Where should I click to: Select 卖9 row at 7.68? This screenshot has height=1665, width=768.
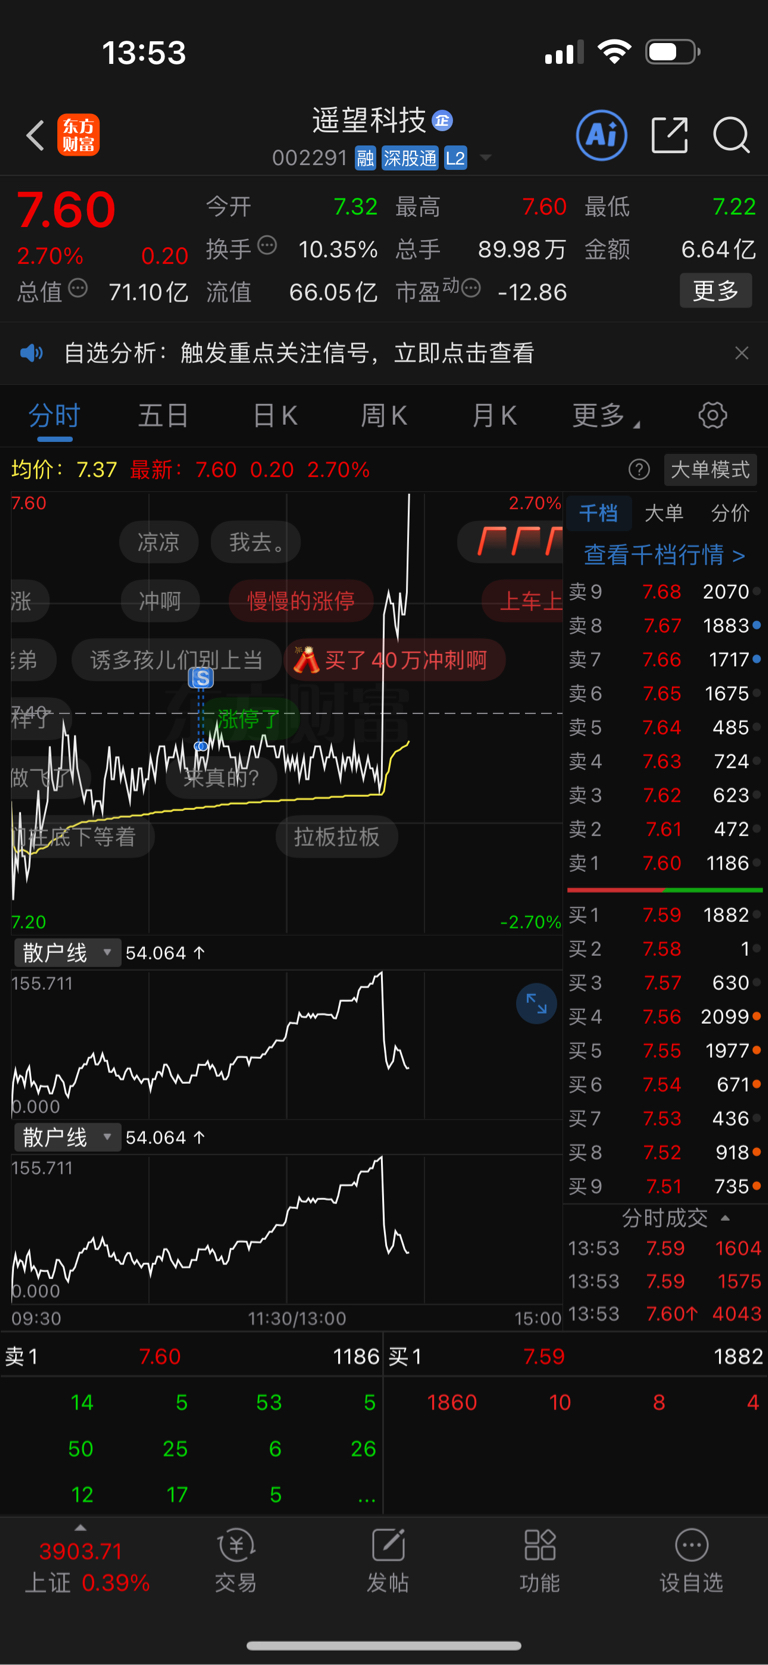pos(664,591)
